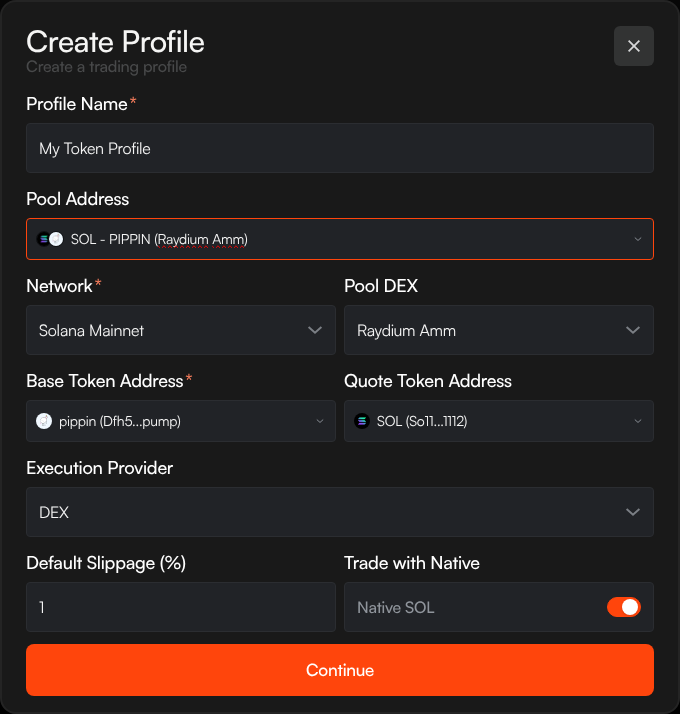
Task: Open the Execution Provider dropdown
Action: tap(339, 512)
